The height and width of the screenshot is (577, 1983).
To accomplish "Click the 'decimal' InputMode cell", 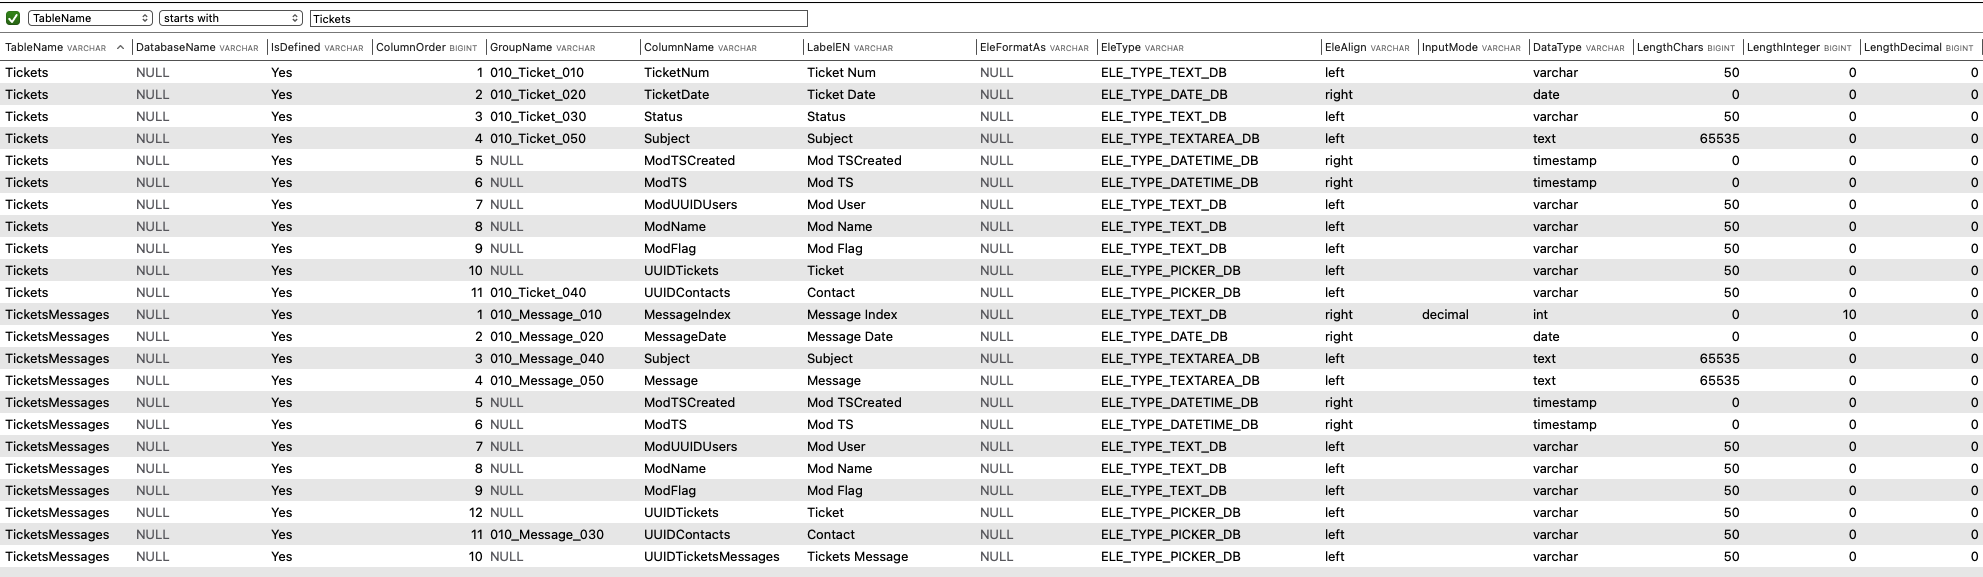I will 1445,314.
